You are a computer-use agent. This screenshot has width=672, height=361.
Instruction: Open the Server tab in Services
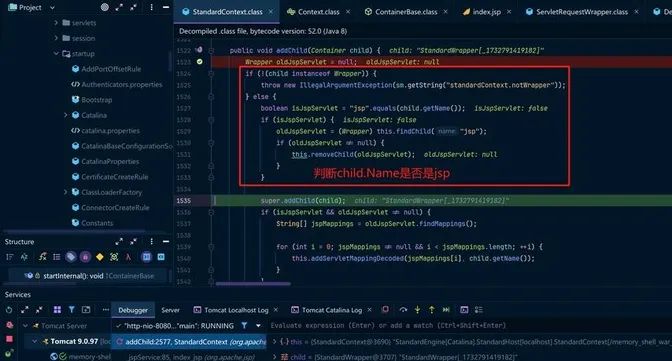170,310
